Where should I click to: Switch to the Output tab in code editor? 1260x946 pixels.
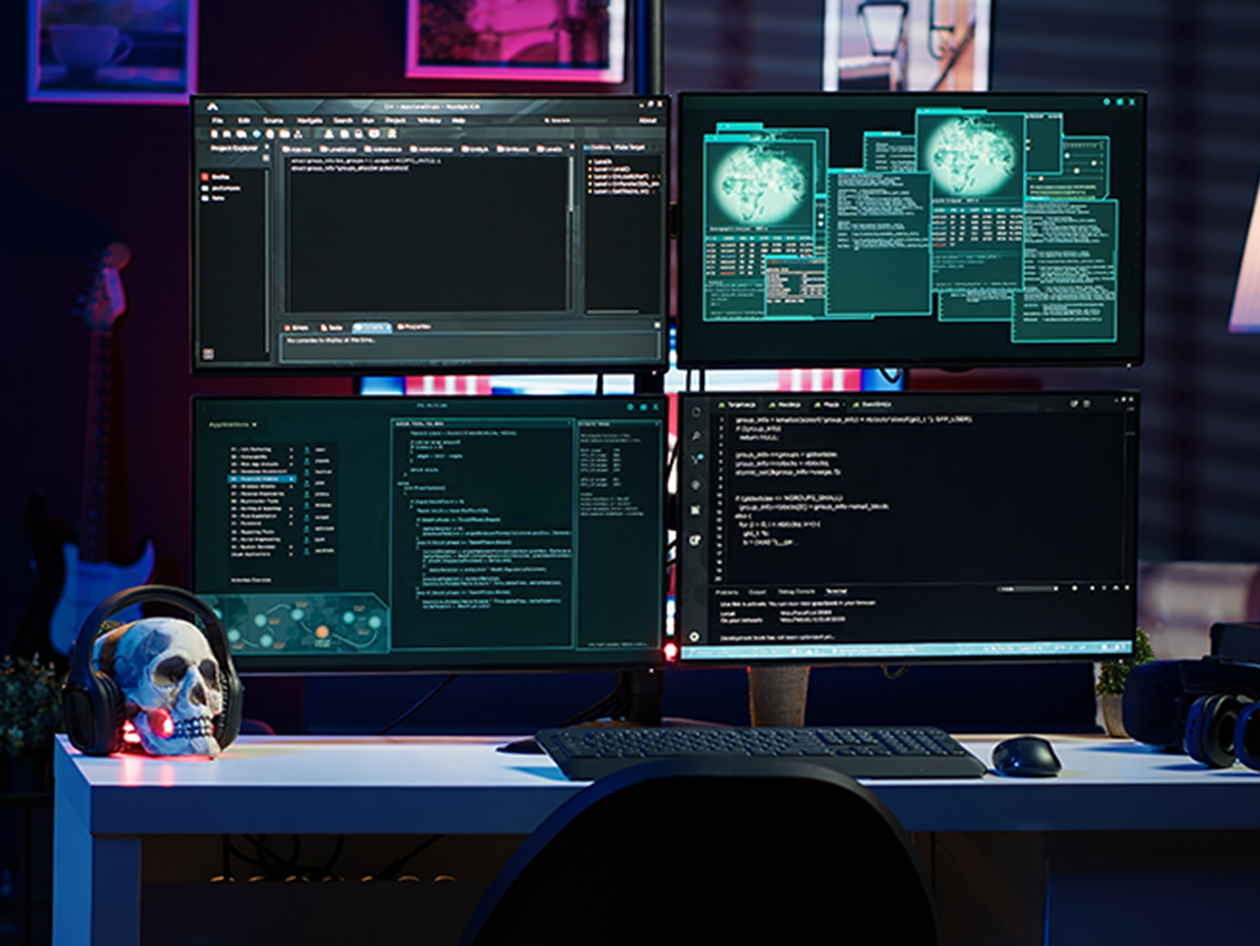coord(757,592)
